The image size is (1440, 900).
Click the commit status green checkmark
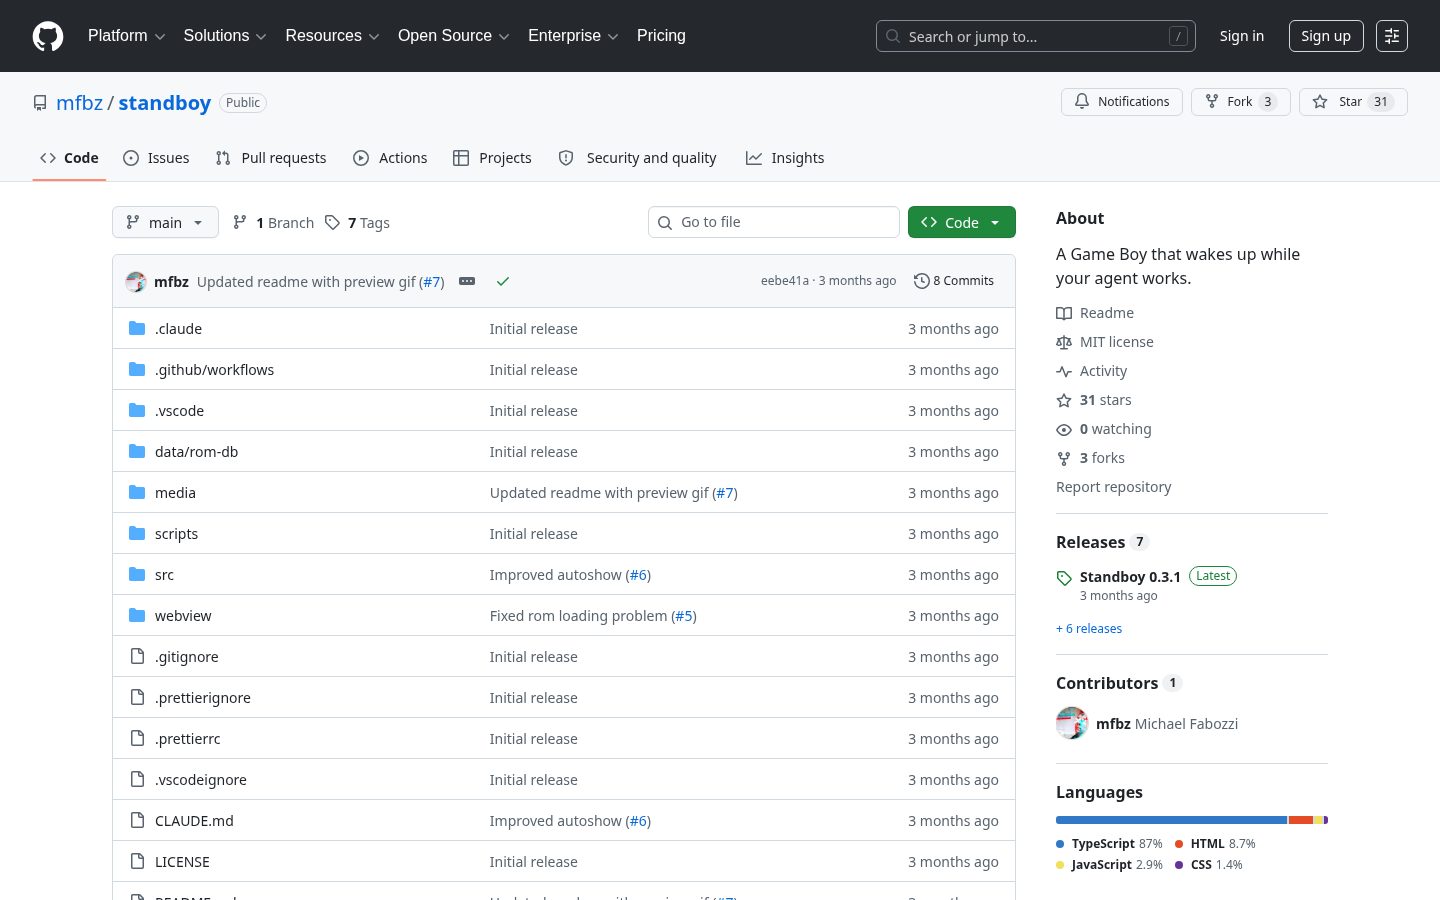tap(503, 281)
